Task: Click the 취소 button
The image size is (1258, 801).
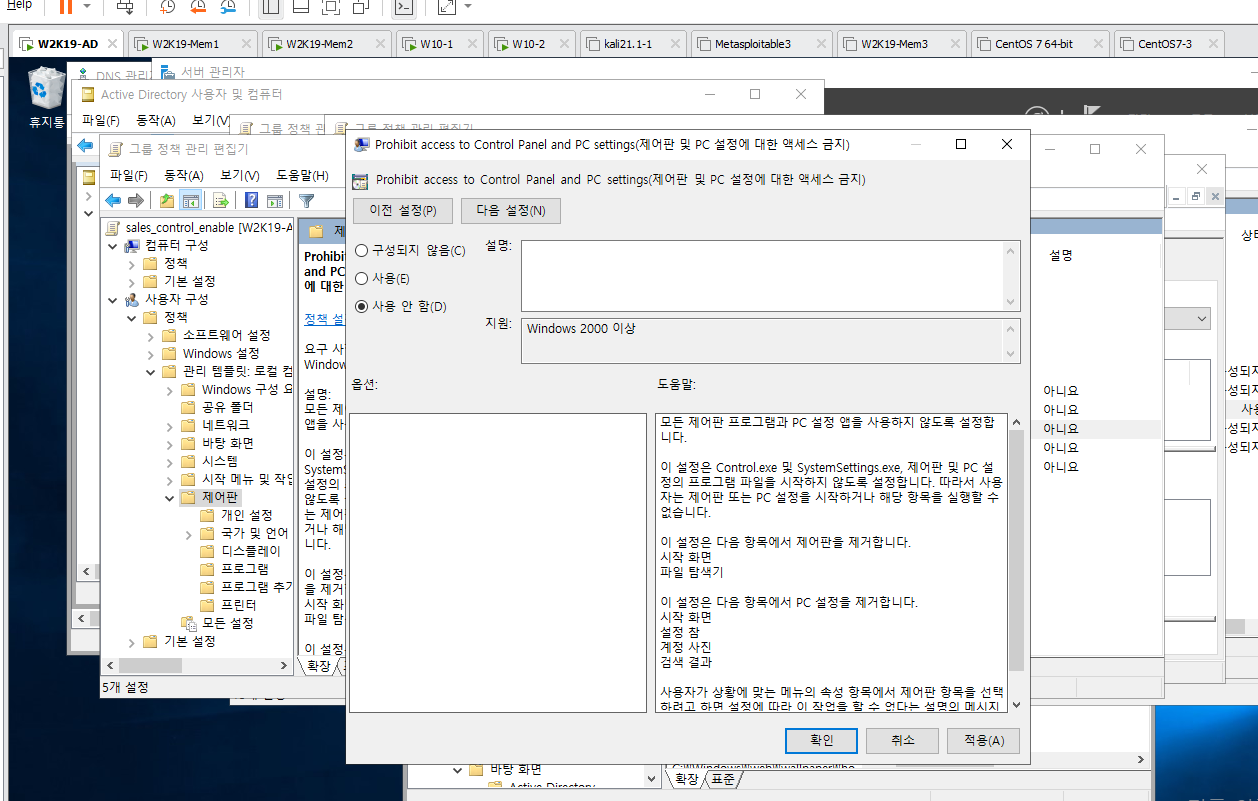Action: click(x=903, y=740)
